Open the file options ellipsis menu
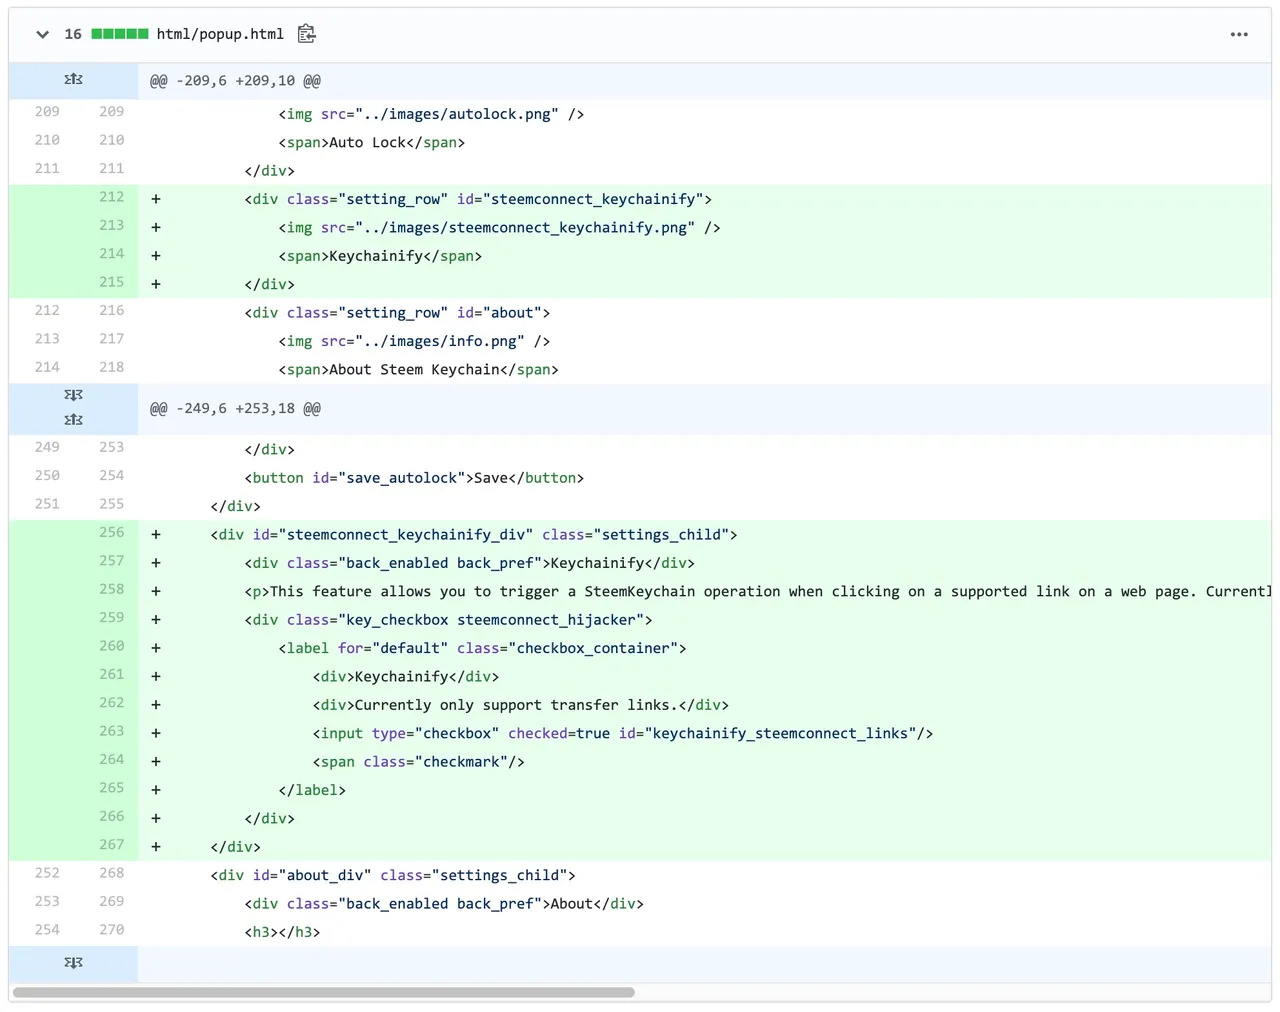The image size is (1280, 1012). 1239,34
